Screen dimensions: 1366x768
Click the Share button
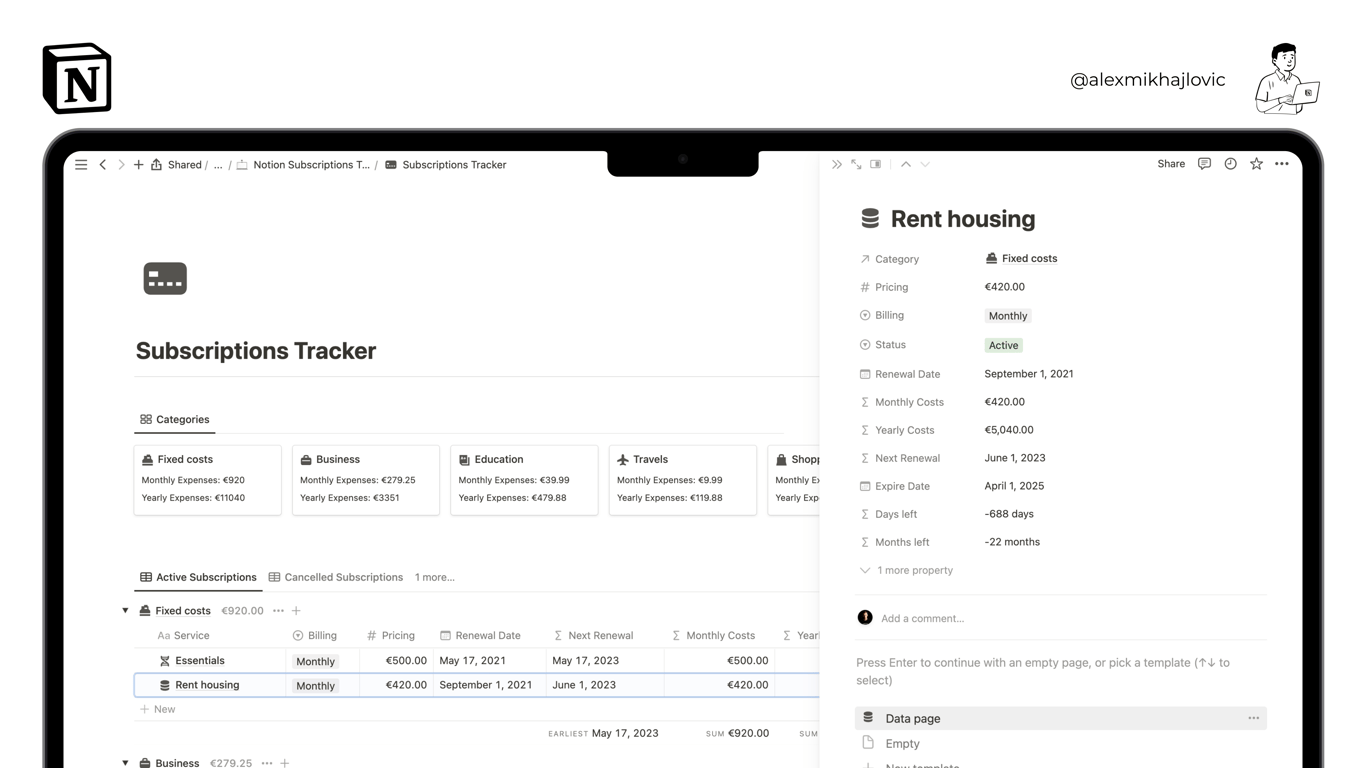1171,164
